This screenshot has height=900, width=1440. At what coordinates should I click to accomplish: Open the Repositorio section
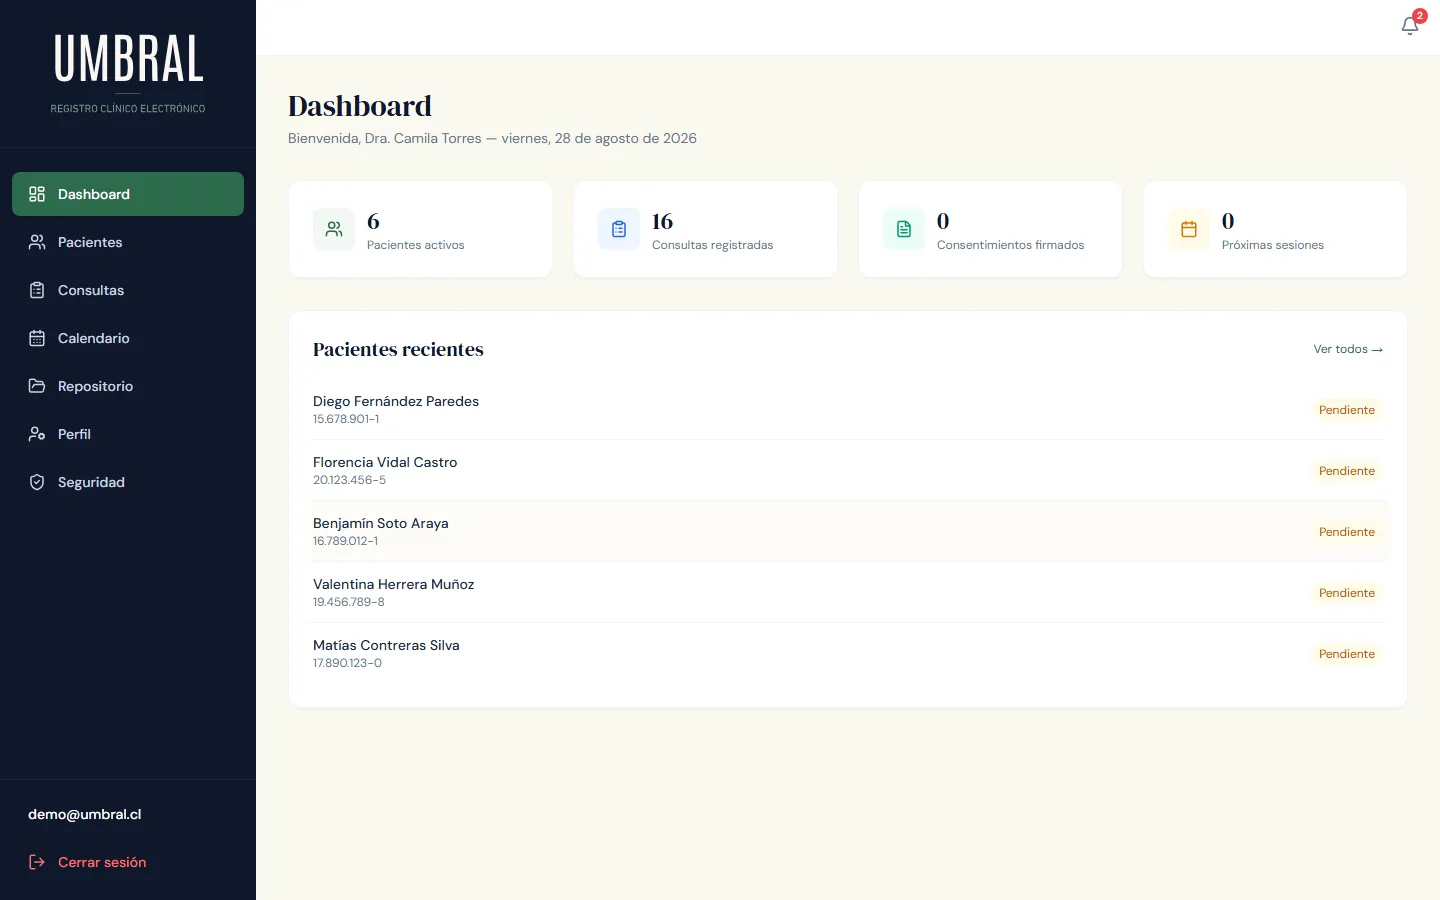pos(128,386)
